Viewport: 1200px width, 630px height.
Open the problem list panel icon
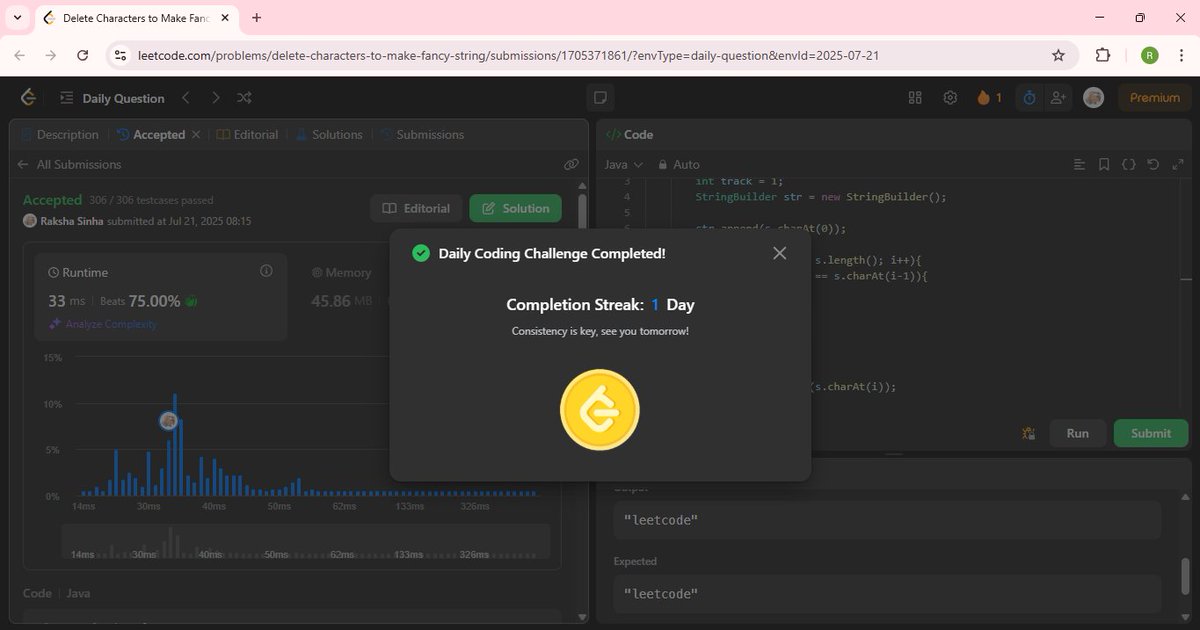[x=67, y=98]
